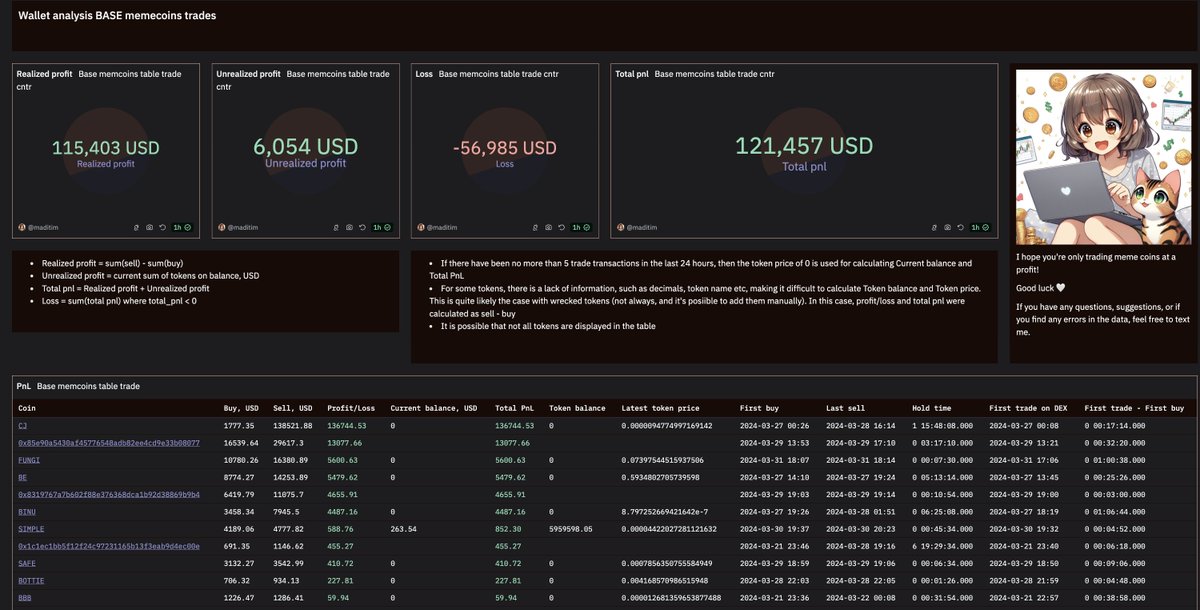Open @maditim profile on Total pnl card

point(640,227)
